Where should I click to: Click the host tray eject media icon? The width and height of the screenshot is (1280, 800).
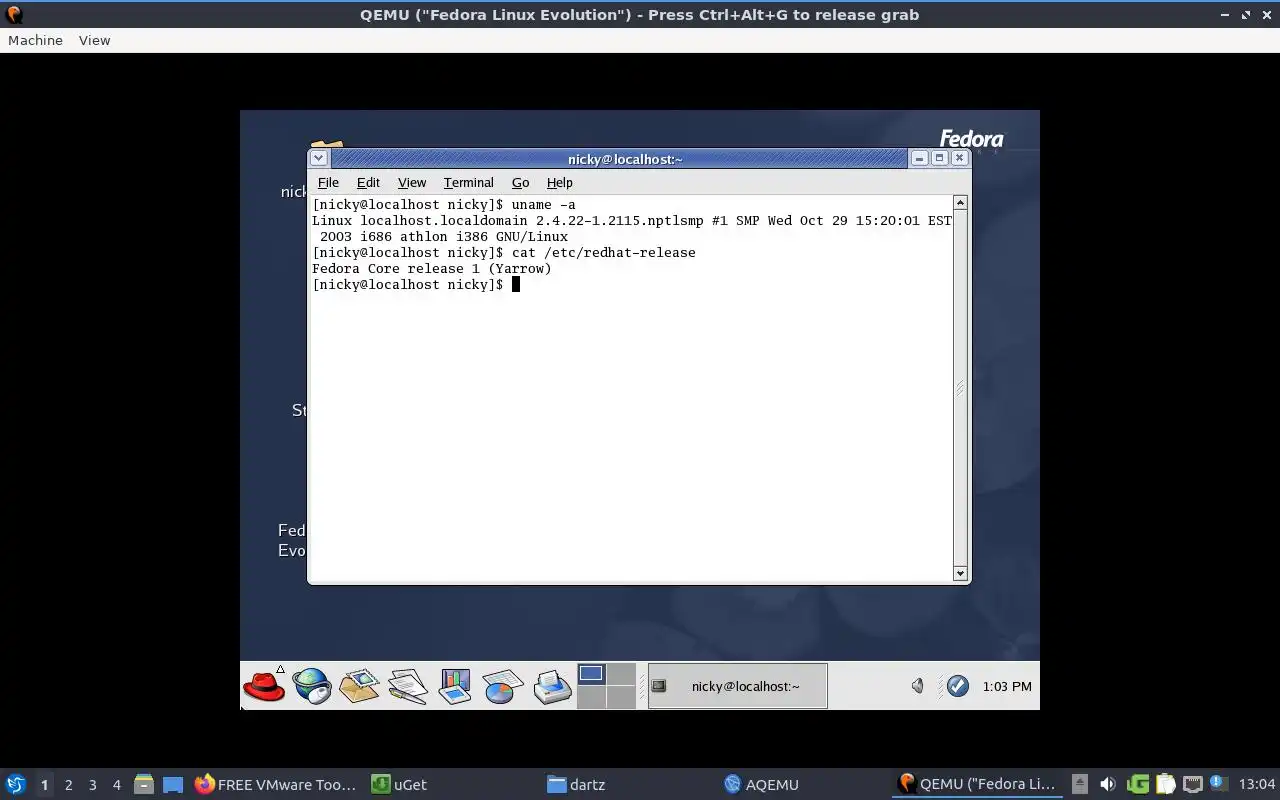tap(1079, 784)
